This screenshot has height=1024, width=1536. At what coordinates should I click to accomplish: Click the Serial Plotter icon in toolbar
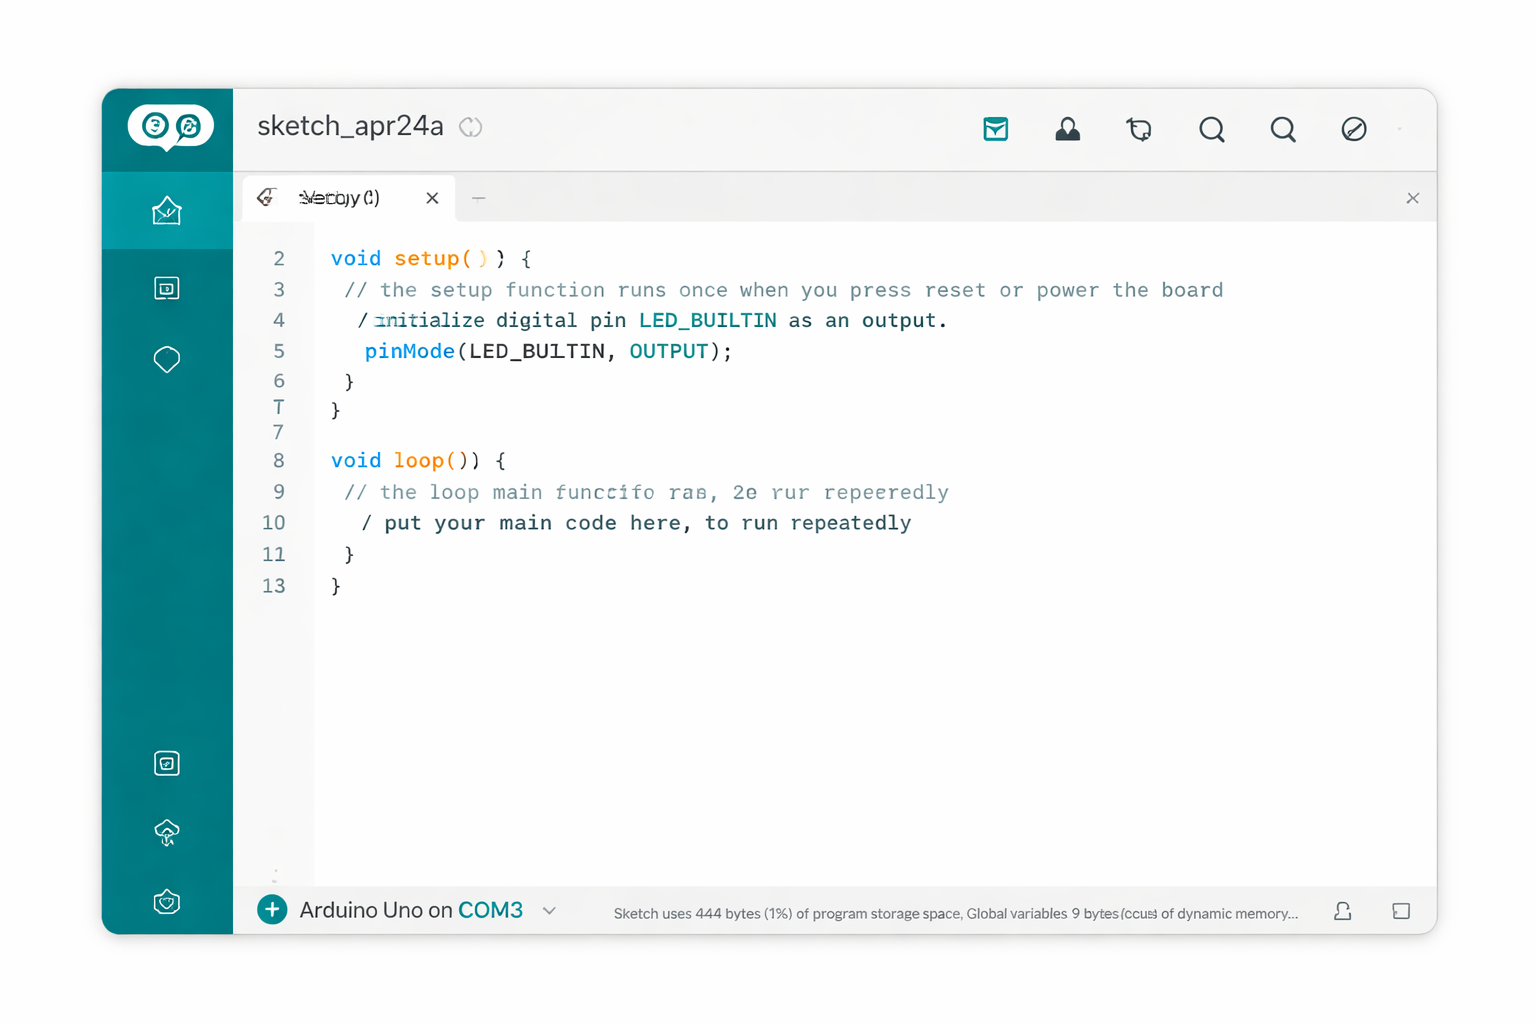click(x=1139, y=129)
